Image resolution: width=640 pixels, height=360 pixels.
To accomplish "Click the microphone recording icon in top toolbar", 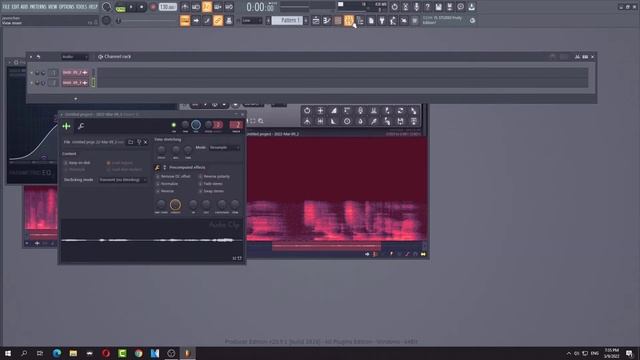I will point(416,7).
